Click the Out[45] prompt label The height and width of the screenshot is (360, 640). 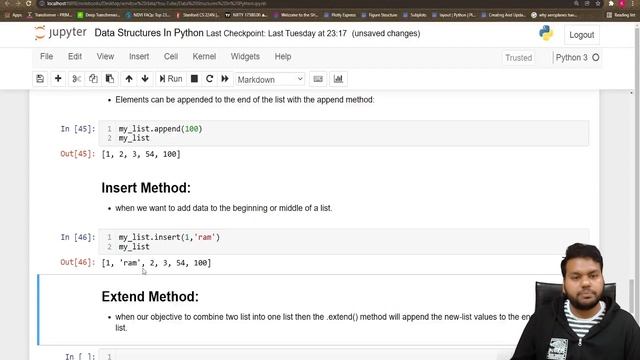tap(78, 154)
